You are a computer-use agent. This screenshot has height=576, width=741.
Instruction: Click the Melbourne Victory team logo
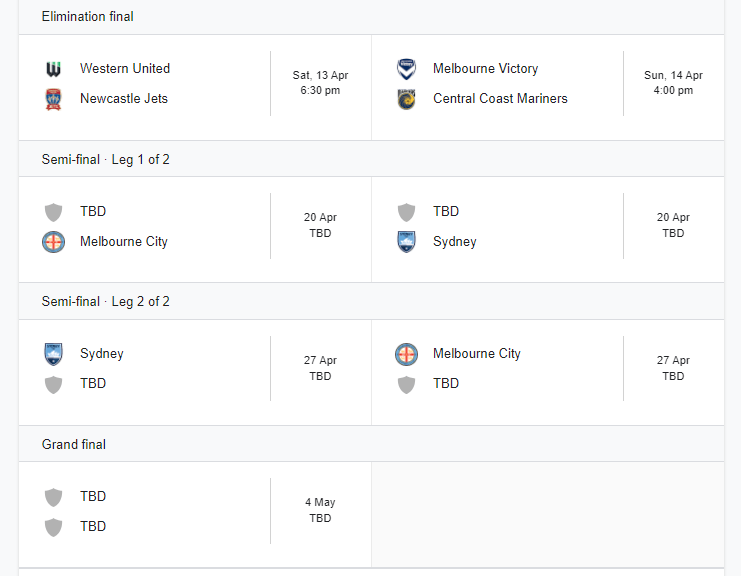pyautogui.click(x=407, y=69)
